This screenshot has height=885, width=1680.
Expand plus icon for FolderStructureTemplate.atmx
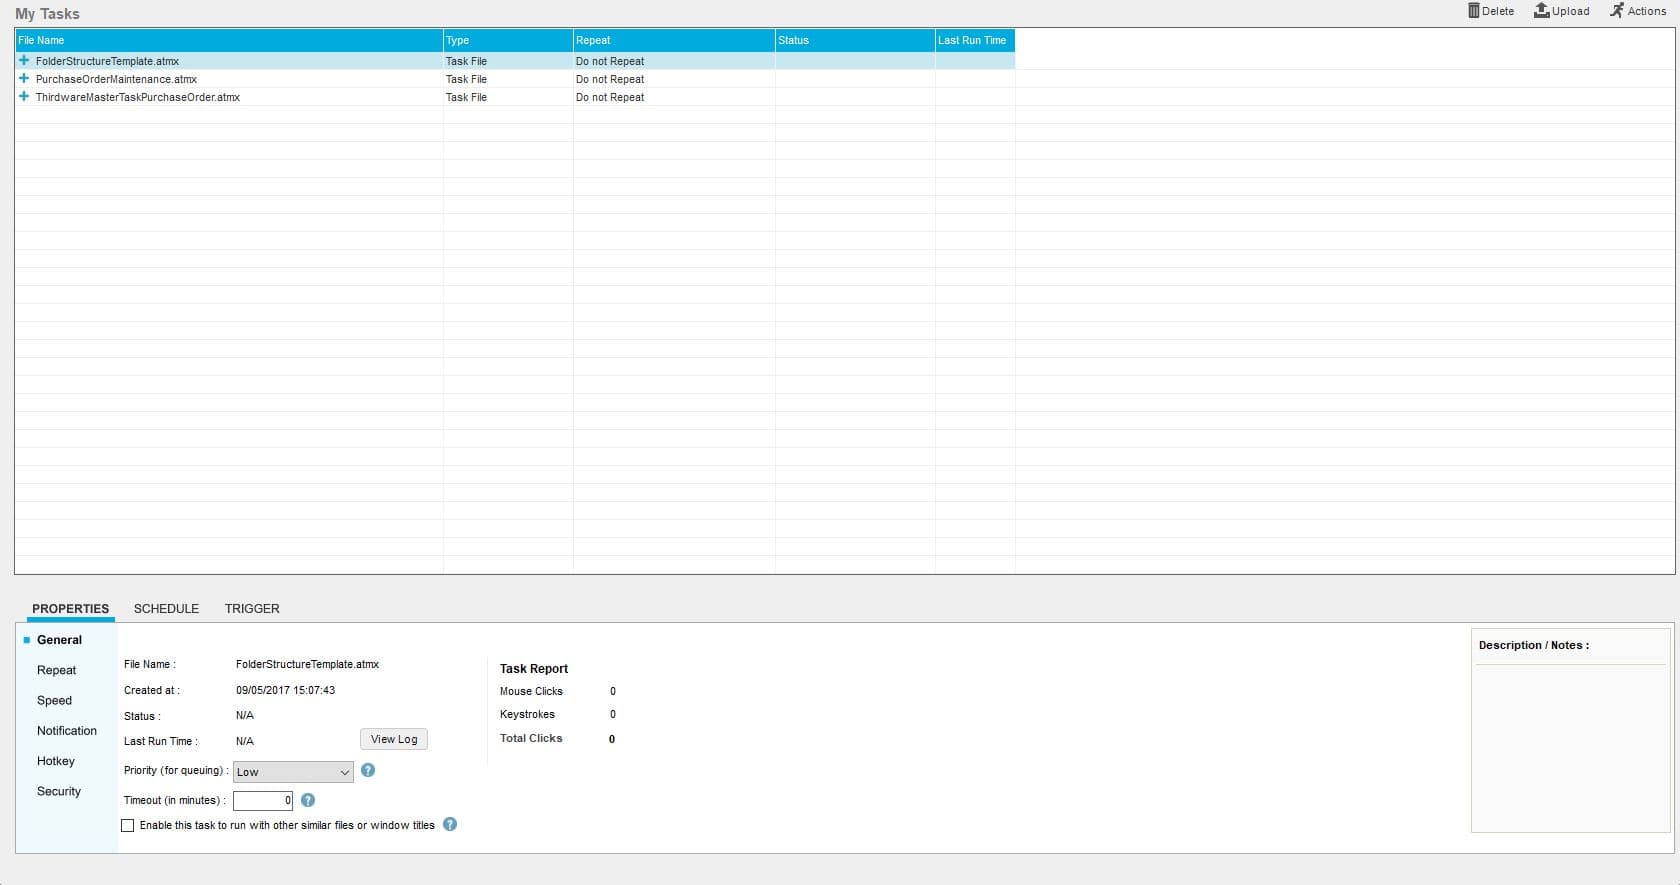tap(24, 60)
